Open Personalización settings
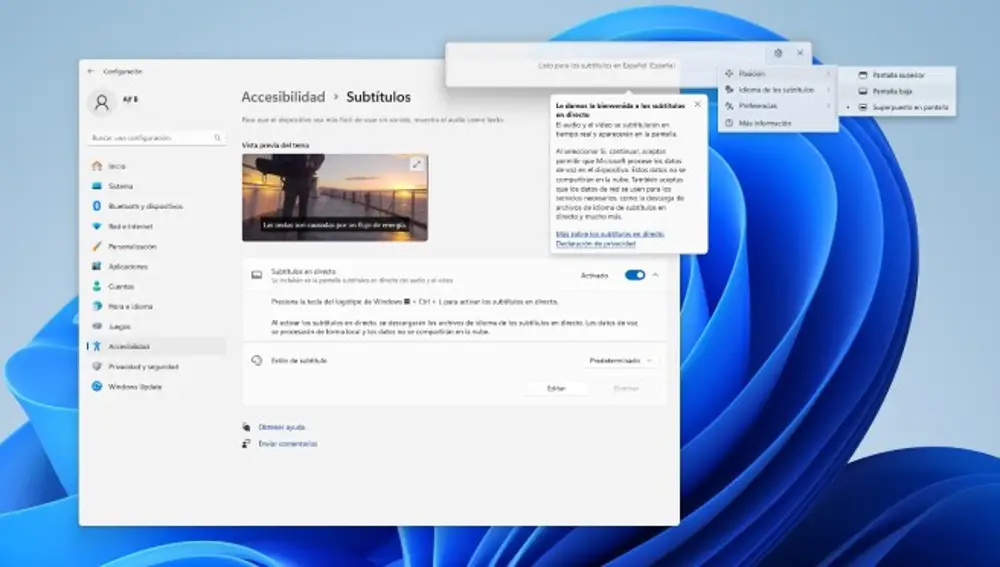The height and width of the screenshot is (567, 1000). [x=157, y=246]
